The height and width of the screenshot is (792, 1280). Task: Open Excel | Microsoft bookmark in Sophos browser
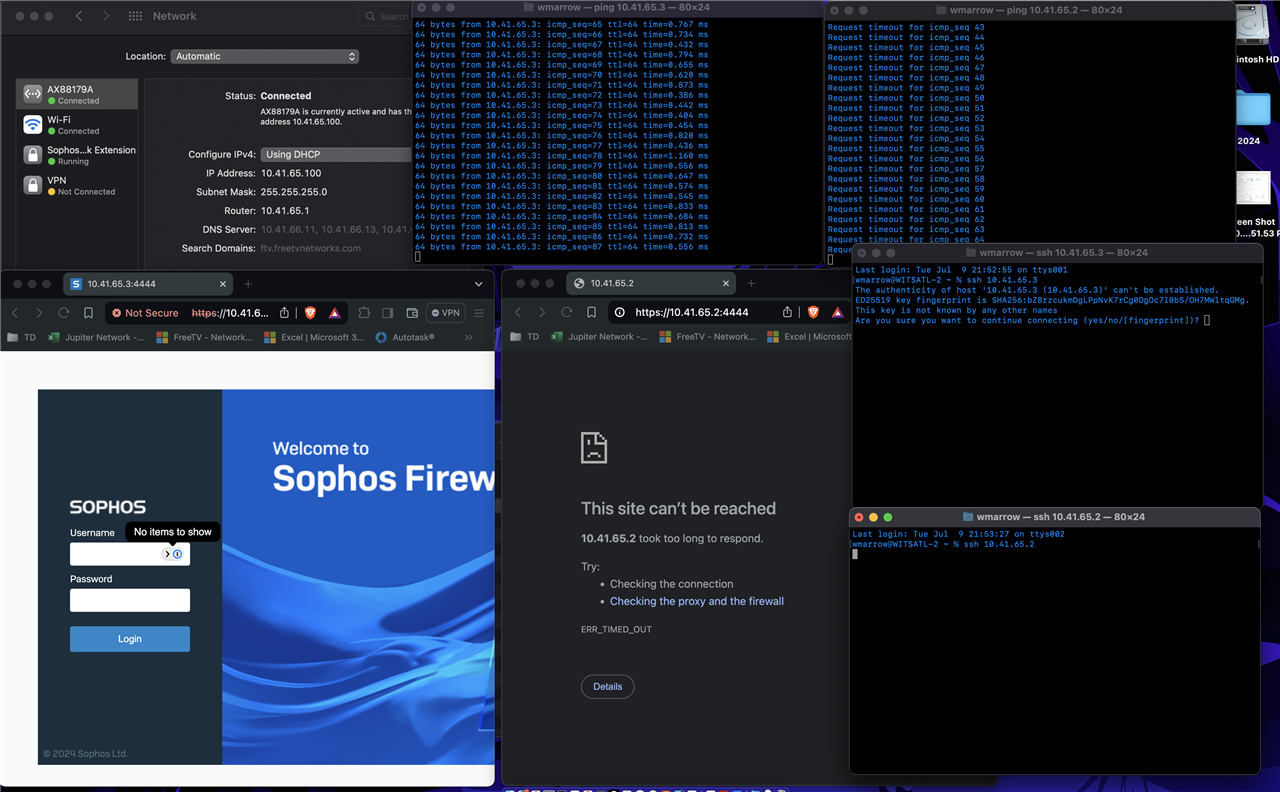click(x=314, y=338)
